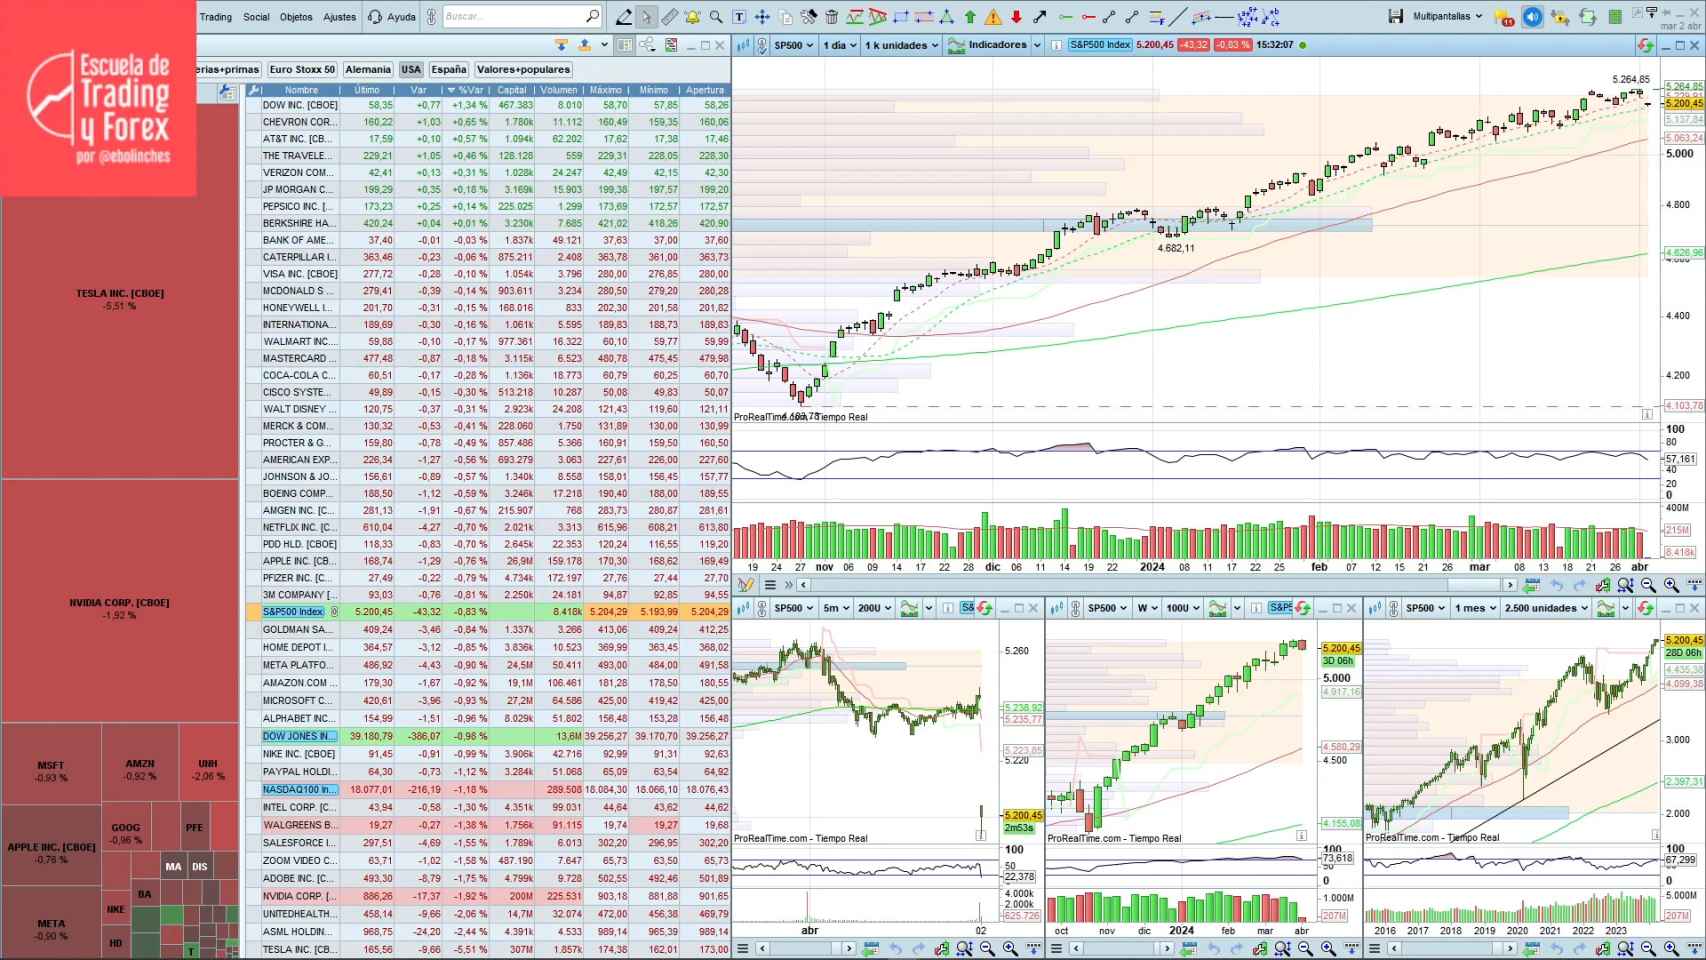The width and height of the screenshot is (1706, 960).
Task: Open heatmap view from the watchlist toolbar
Action: click(x=670, y=44)
